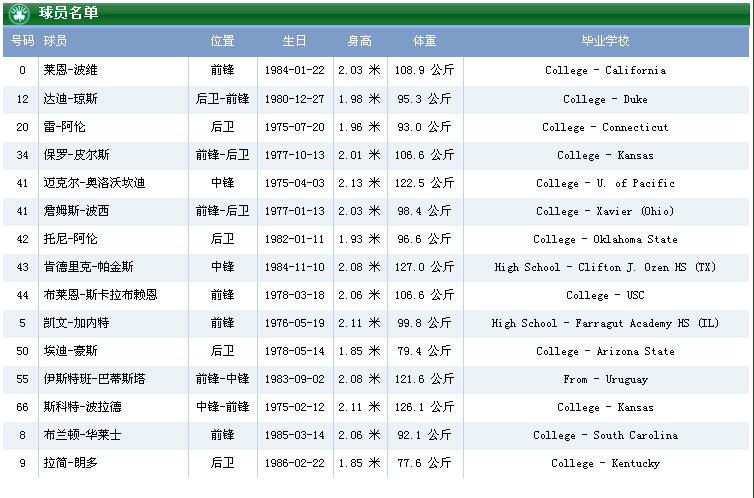Click High School - Farragut Academy HS (IL)
The height and width of the screenshot is (498, 754).
(605, 323)
